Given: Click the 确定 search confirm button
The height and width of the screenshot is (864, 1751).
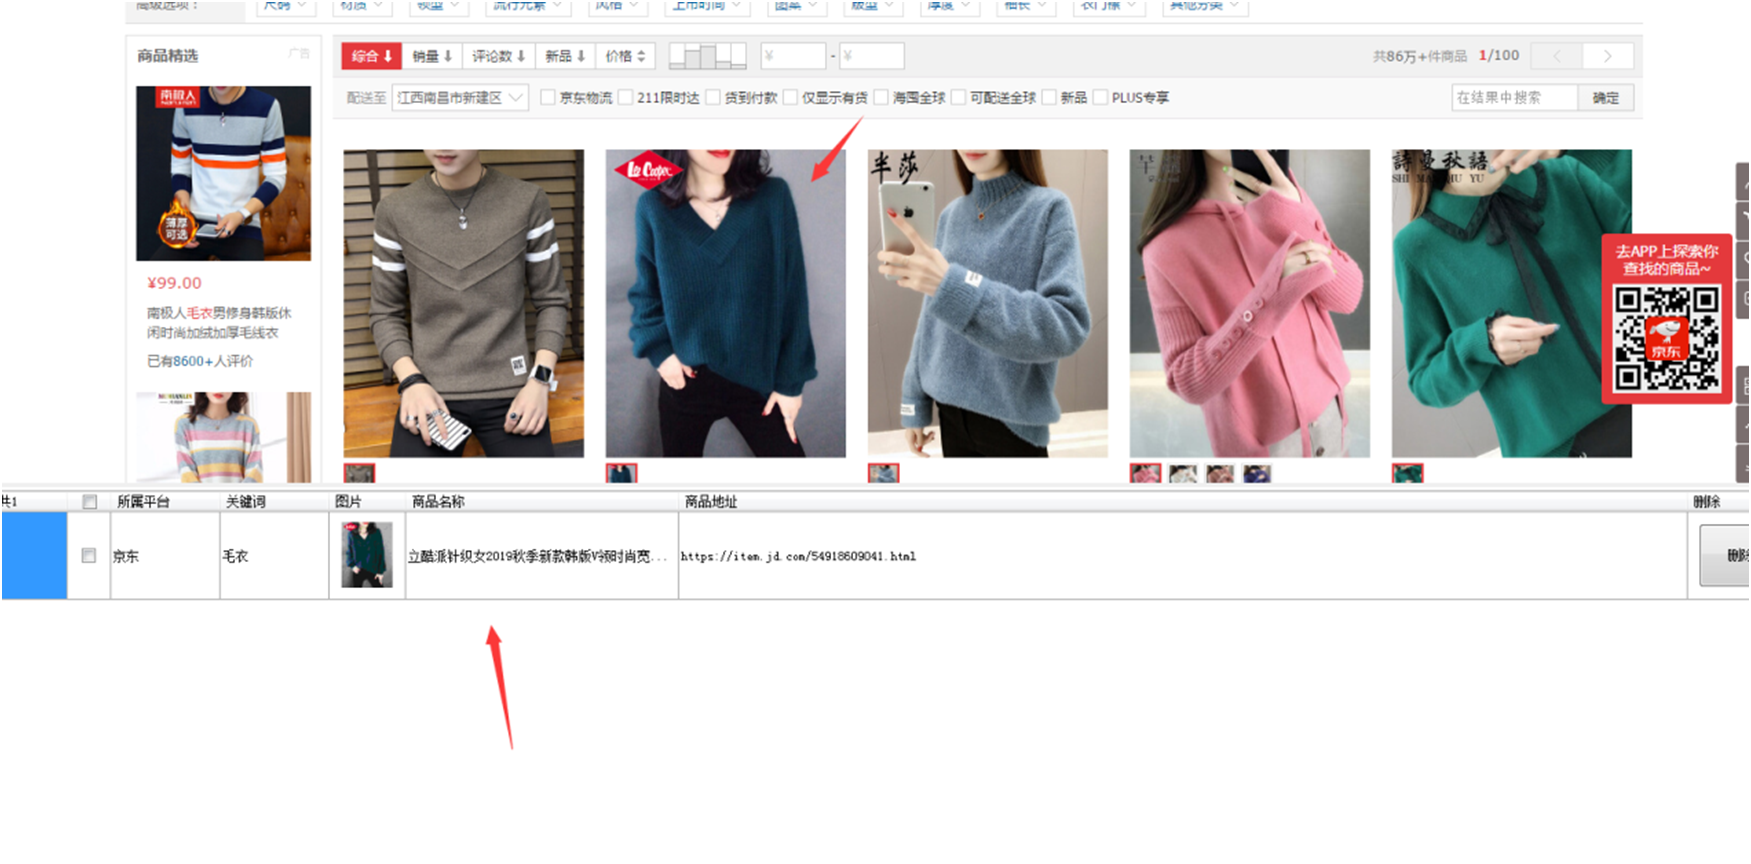Looking at the screenshot, I should pyautogui.click(x=1605, y=97).
